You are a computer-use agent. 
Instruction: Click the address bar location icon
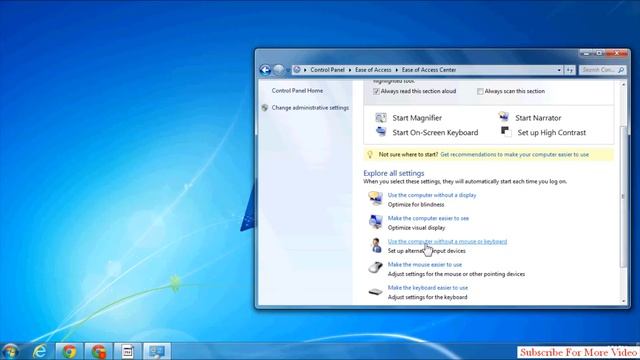[297, 70]
